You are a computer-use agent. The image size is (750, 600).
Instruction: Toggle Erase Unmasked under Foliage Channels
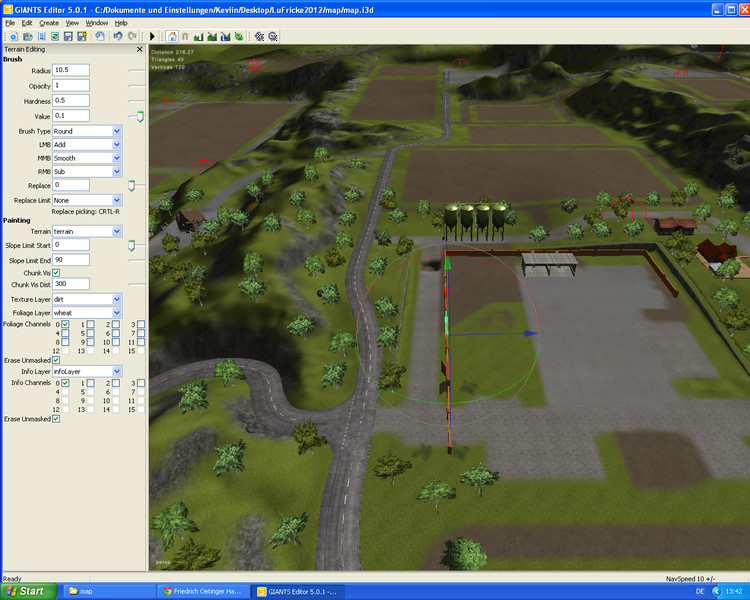56,360
